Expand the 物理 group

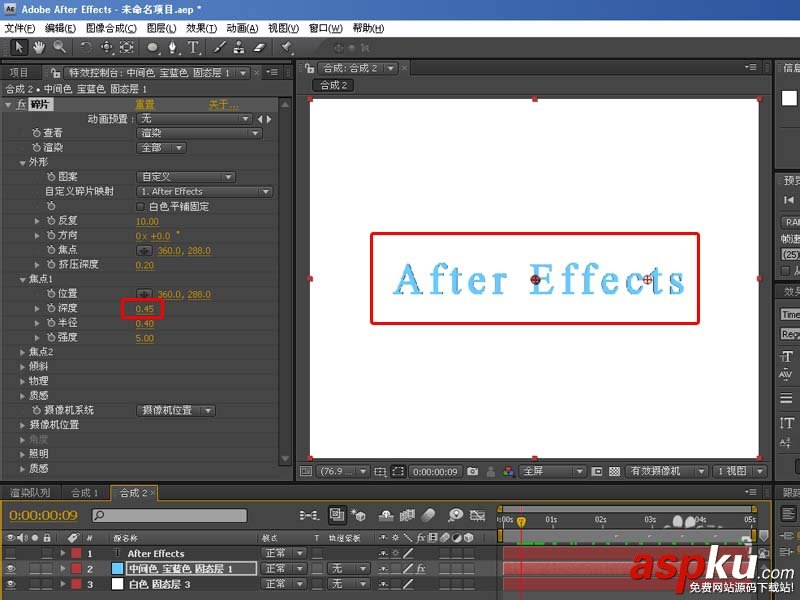(22, 381)
